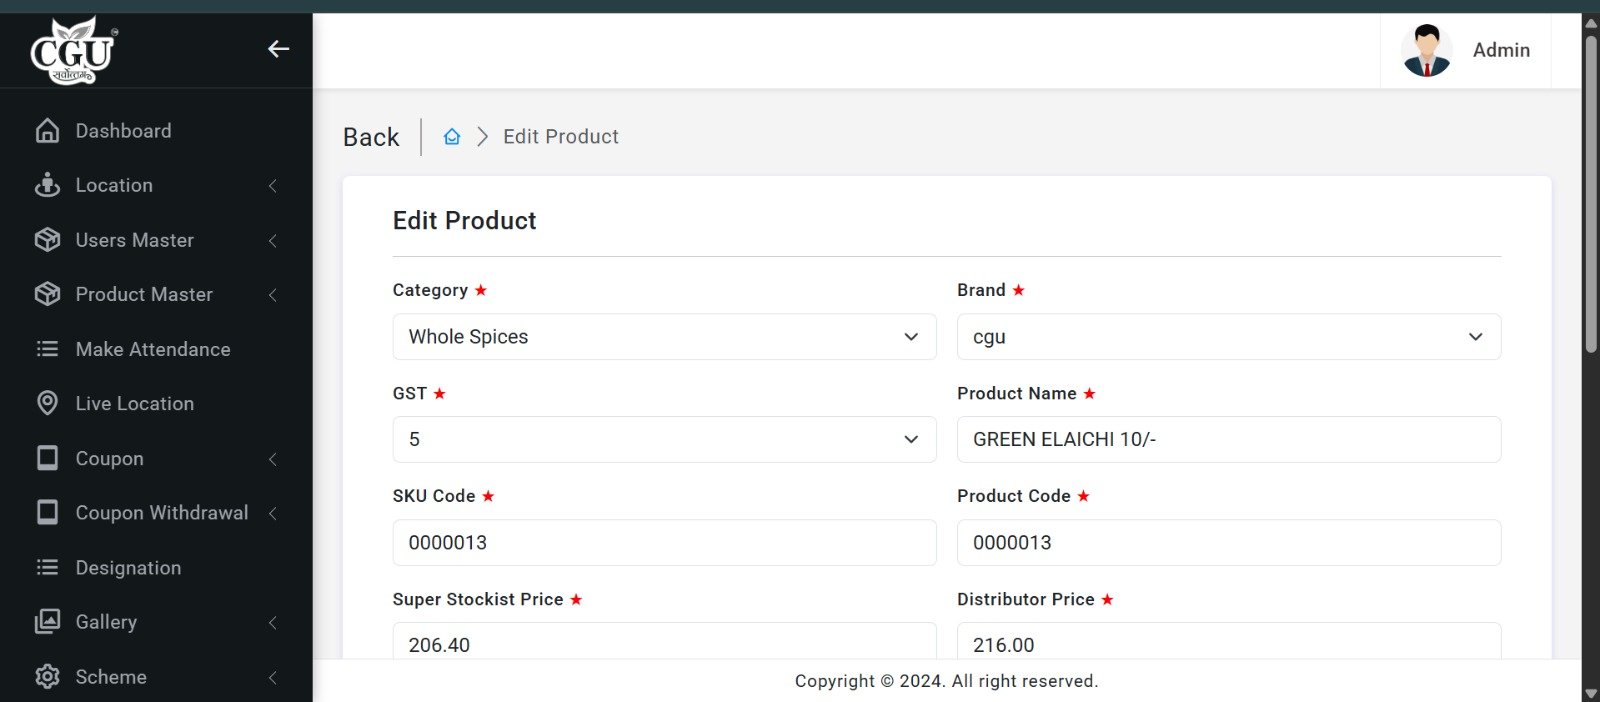Click the home icon in the breadcrumb

(452, 137)
